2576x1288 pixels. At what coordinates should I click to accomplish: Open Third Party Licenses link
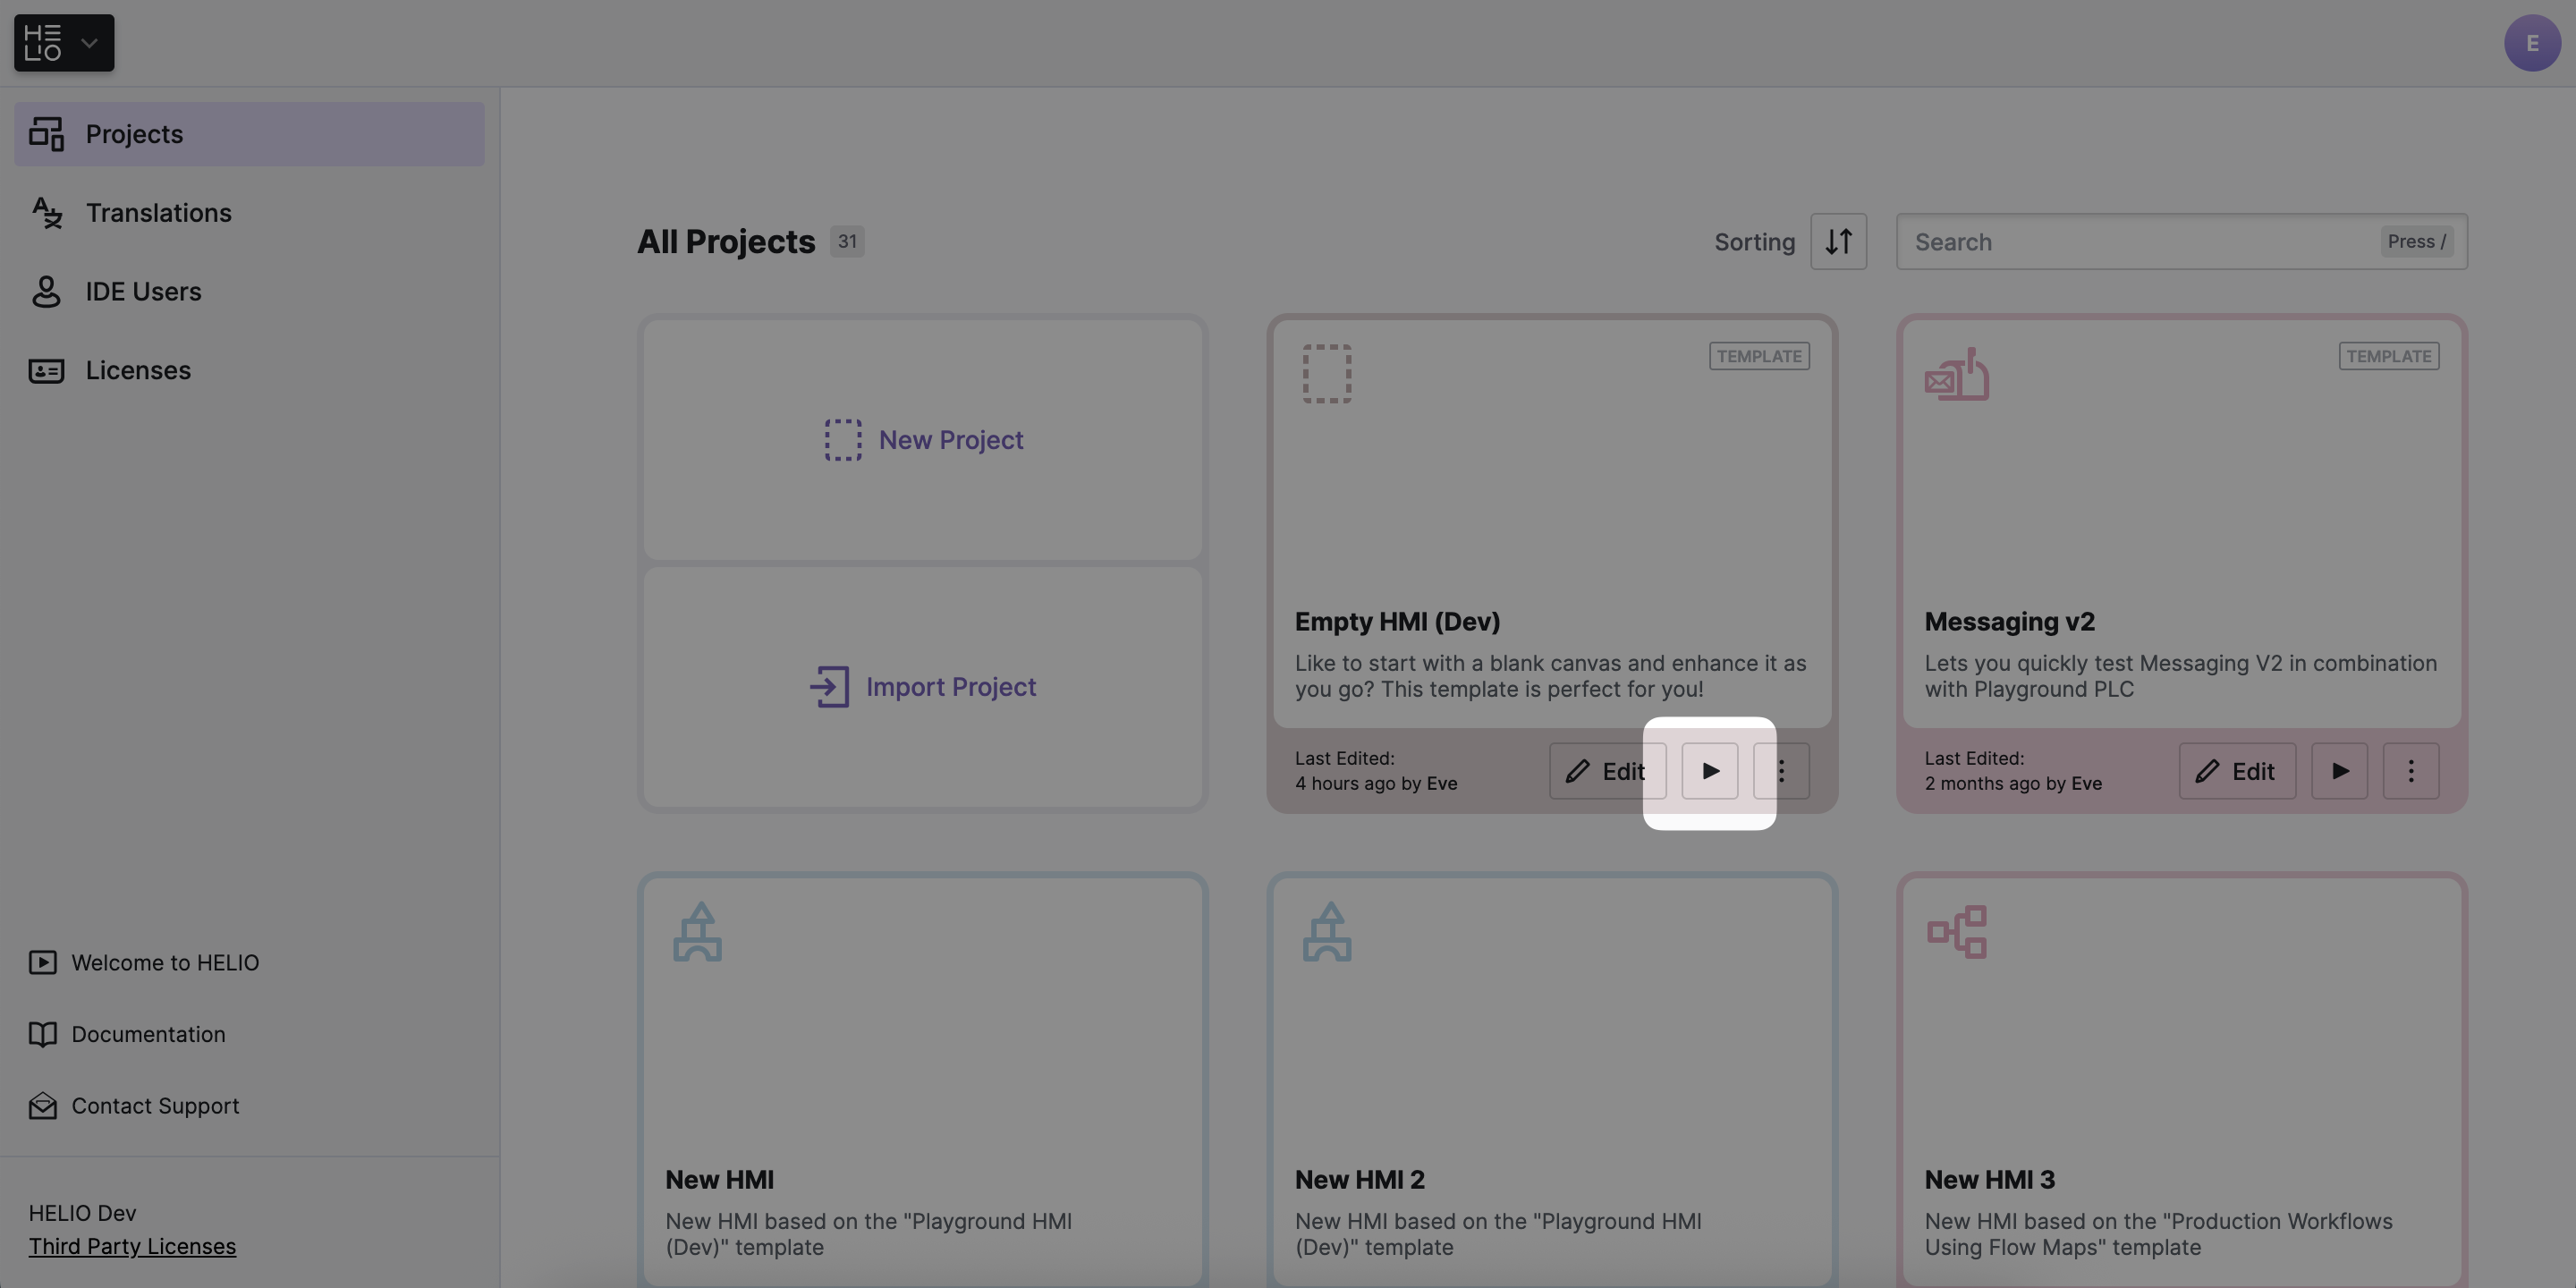[x=132, y=1246]
